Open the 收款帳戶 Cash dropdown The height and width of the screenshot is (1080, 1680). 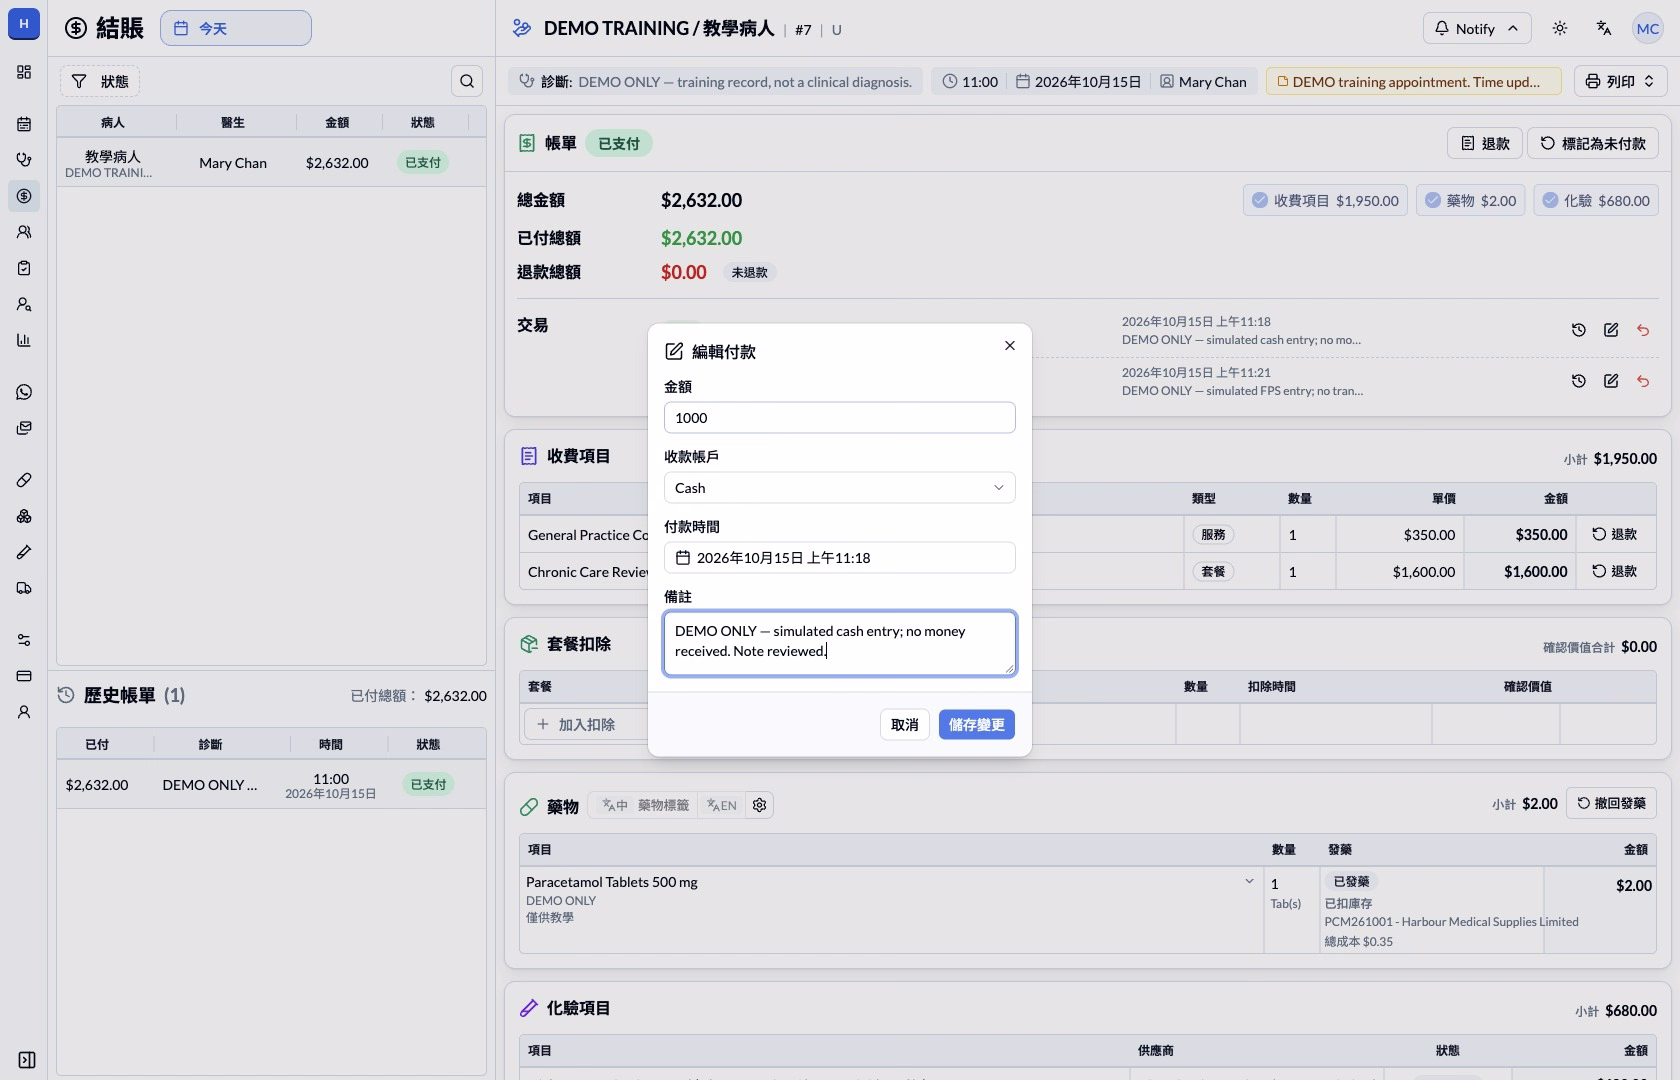coord(840,488)
